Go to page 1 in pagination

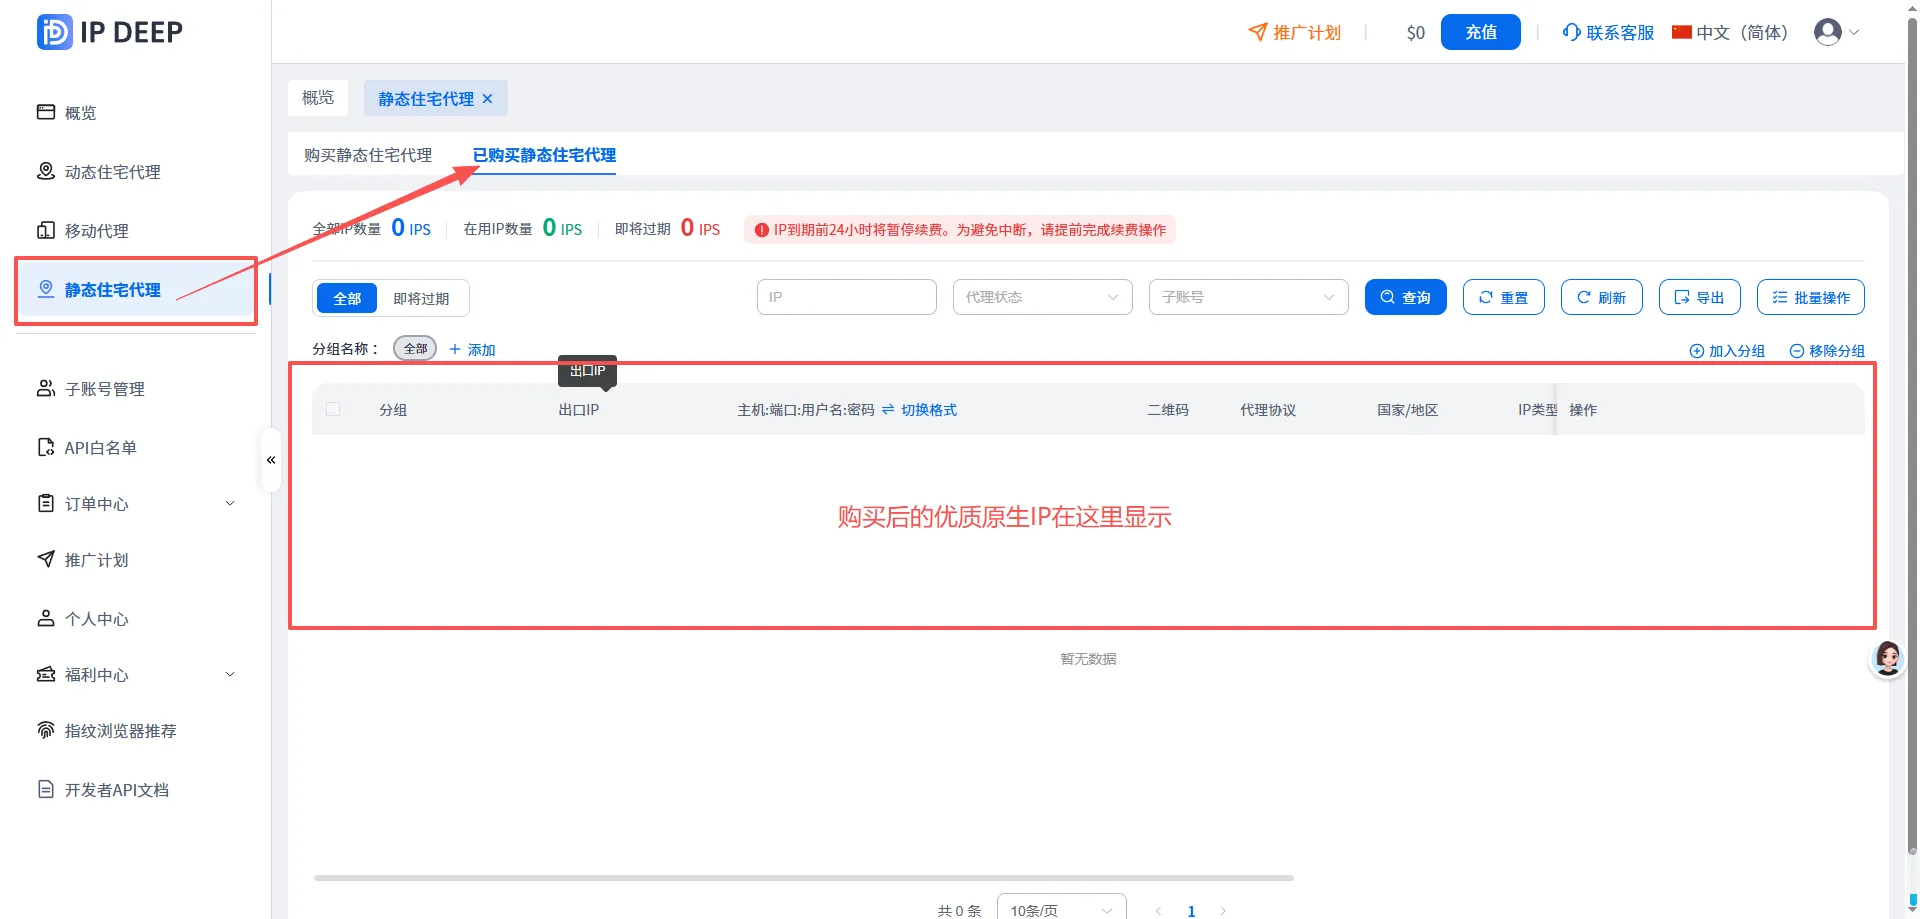1191,911
